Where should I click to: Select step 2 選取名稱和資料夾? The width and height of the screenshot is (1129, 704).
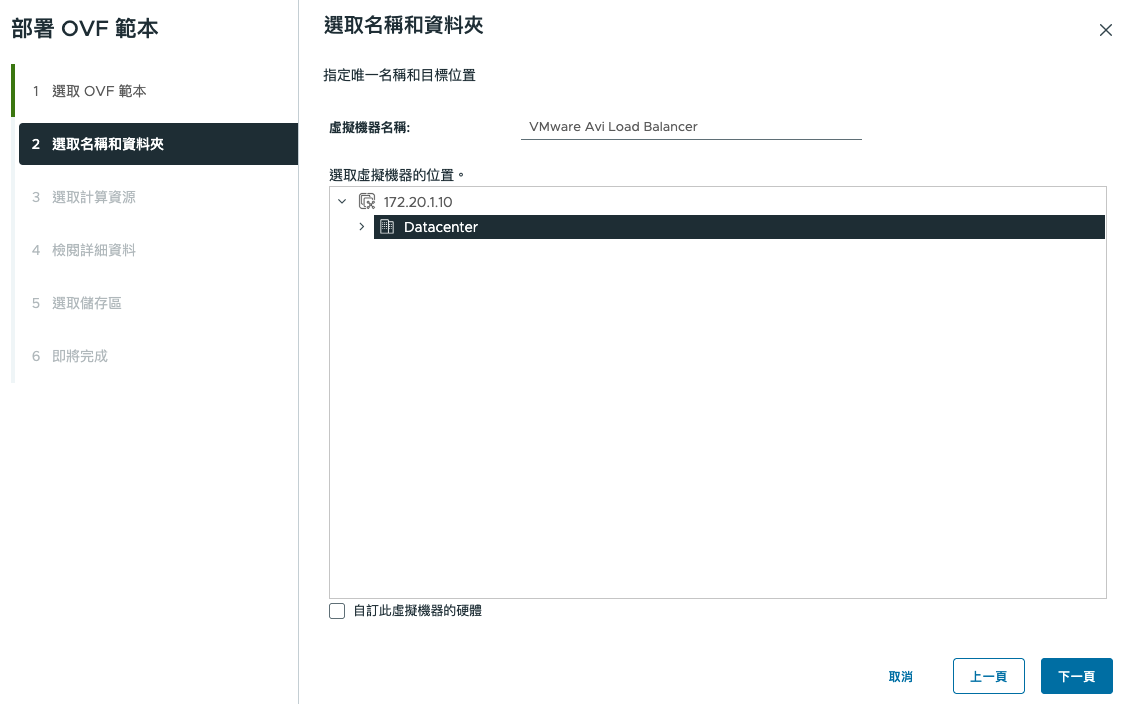coord(158,144)
